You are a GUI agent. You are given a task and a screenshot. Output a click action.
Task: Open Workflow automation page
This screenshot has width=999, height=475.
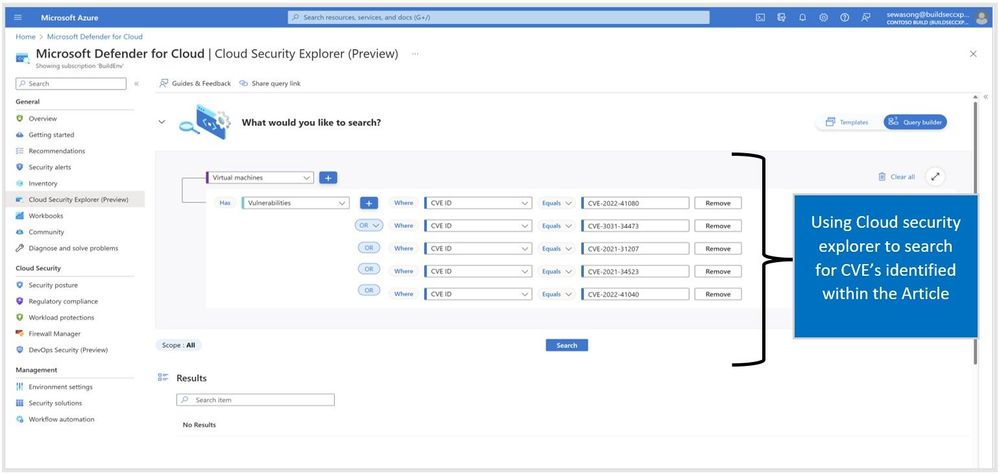pyautogui.click(x=61, y=419)
